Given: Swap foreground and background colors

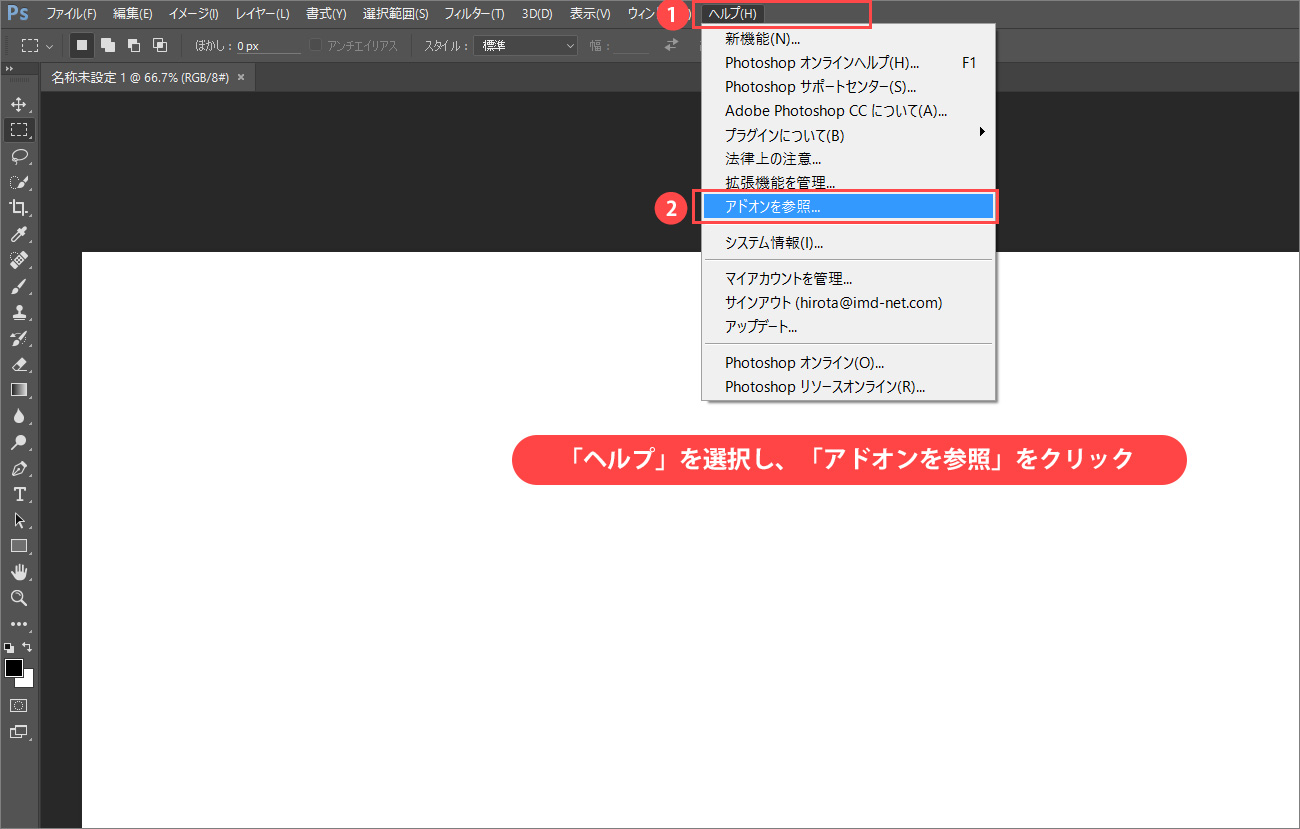Looking at the screenshot, I should [28, 647].
